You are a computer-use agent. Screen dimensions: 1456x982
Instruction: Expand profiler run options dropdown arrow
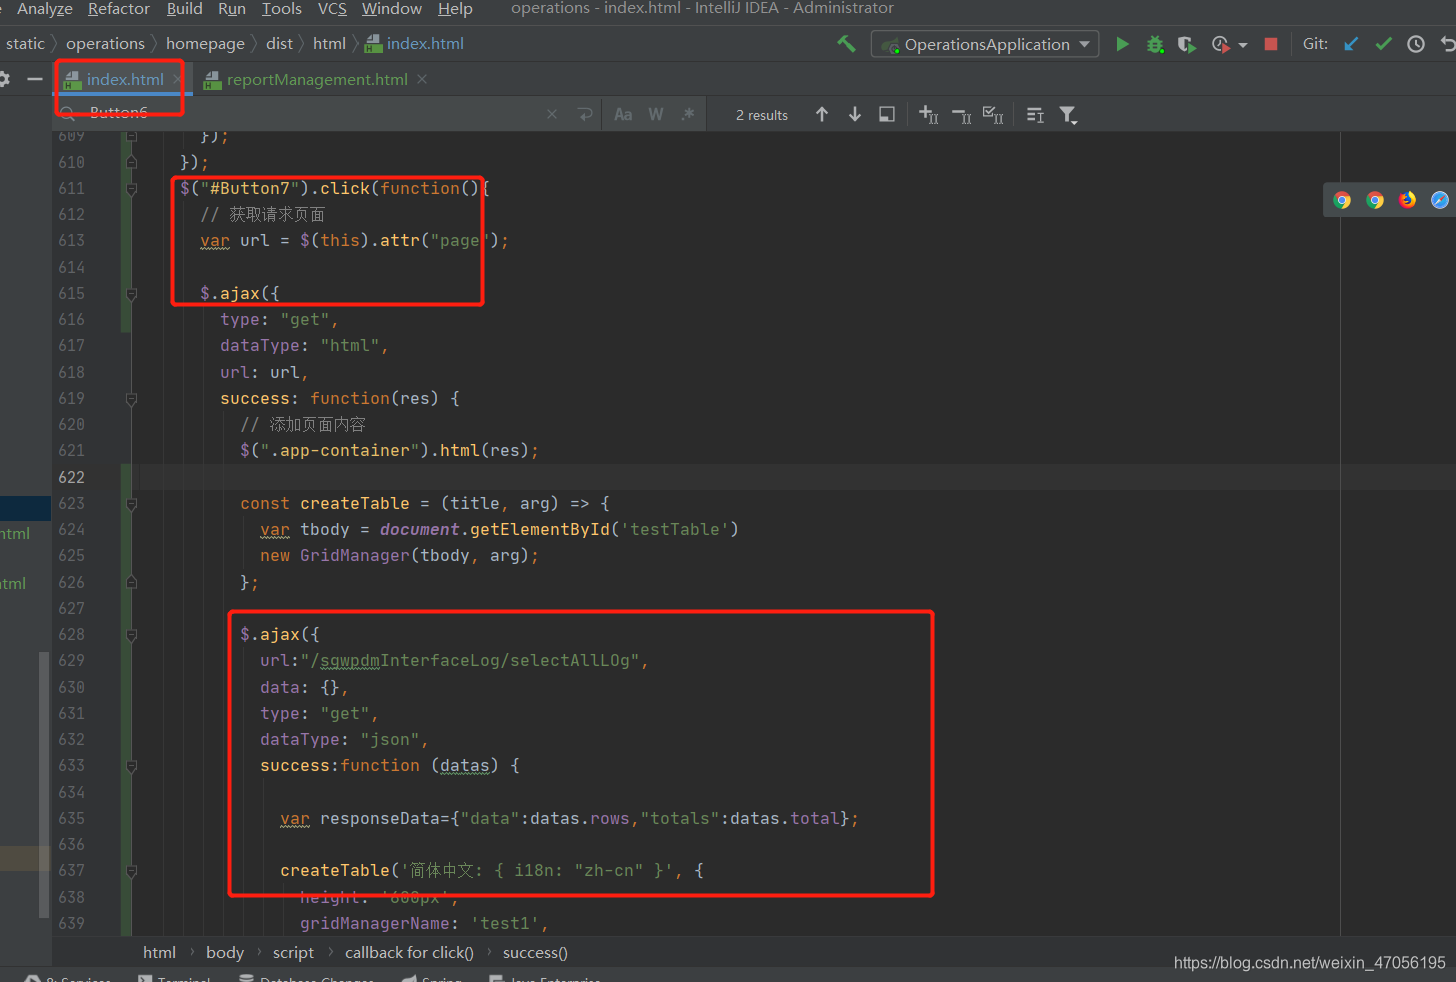1243,45
